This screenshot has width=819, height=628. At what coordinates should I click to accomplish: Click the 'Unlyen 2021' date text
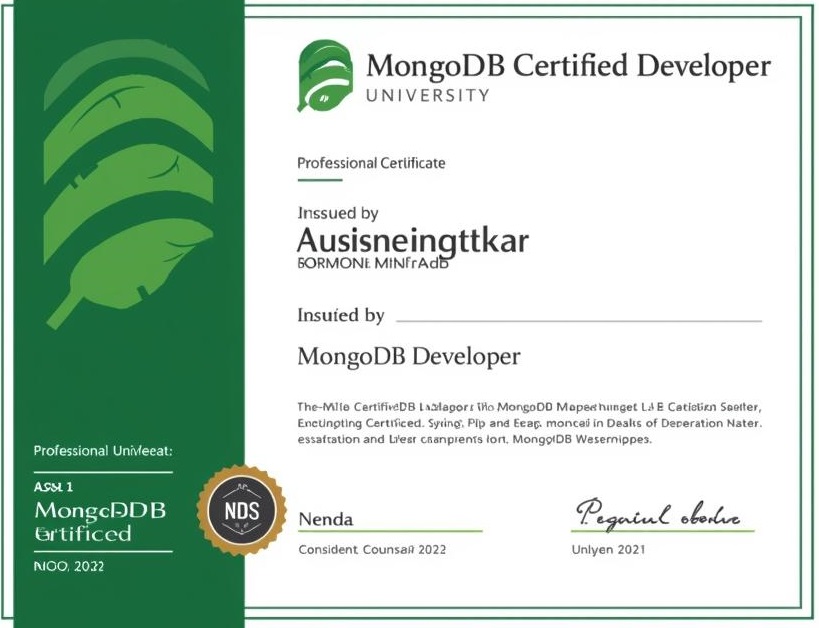point(609,549)
